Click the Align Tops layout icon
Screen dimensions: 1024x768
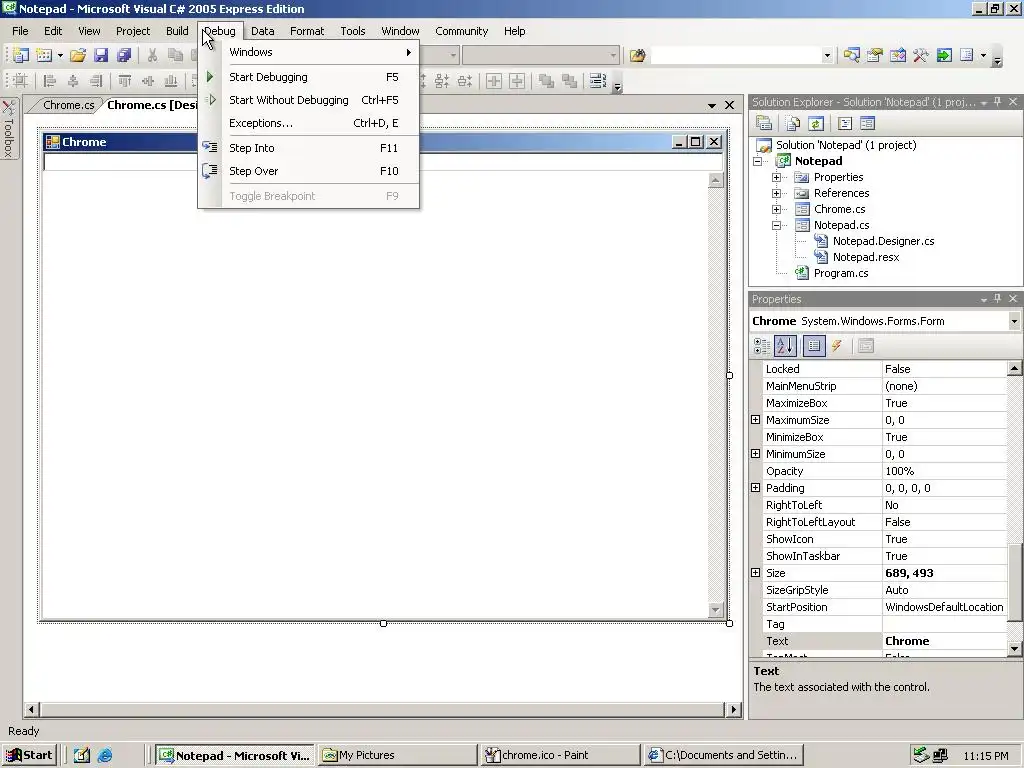(x=125, y=81)
